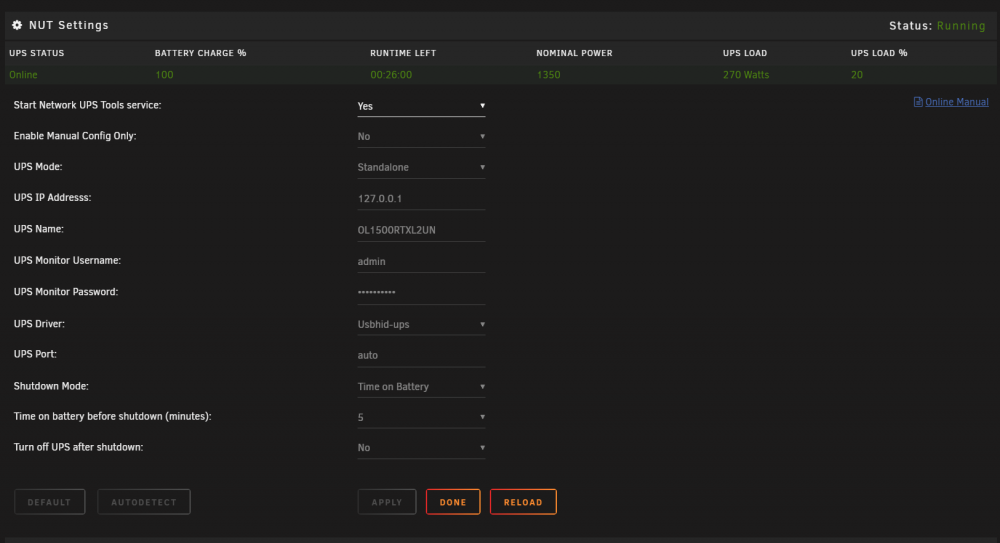Click the Online UPS status value
1000x543 pixels.
click(x=23, y=75)
